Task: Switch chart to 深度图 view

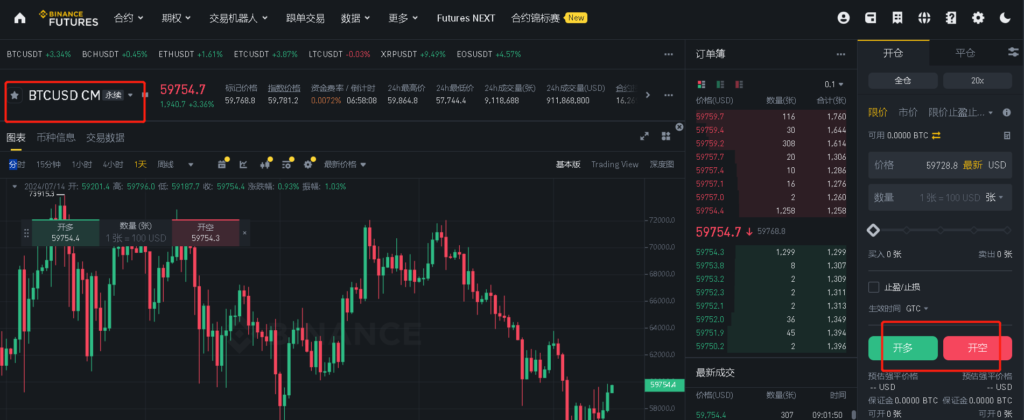Action: click(662, 165)
